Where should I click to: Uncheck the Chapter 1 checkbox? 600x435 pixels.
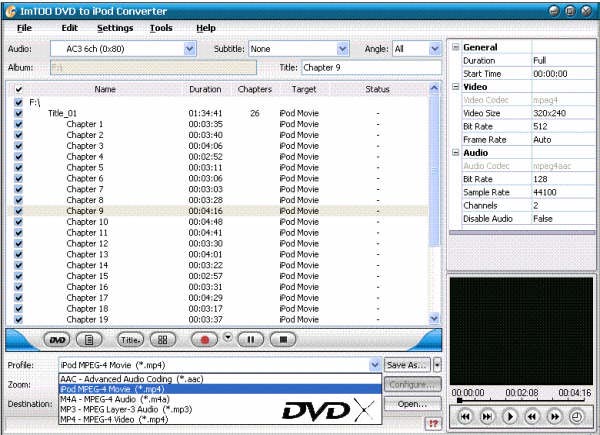[18, 124]
